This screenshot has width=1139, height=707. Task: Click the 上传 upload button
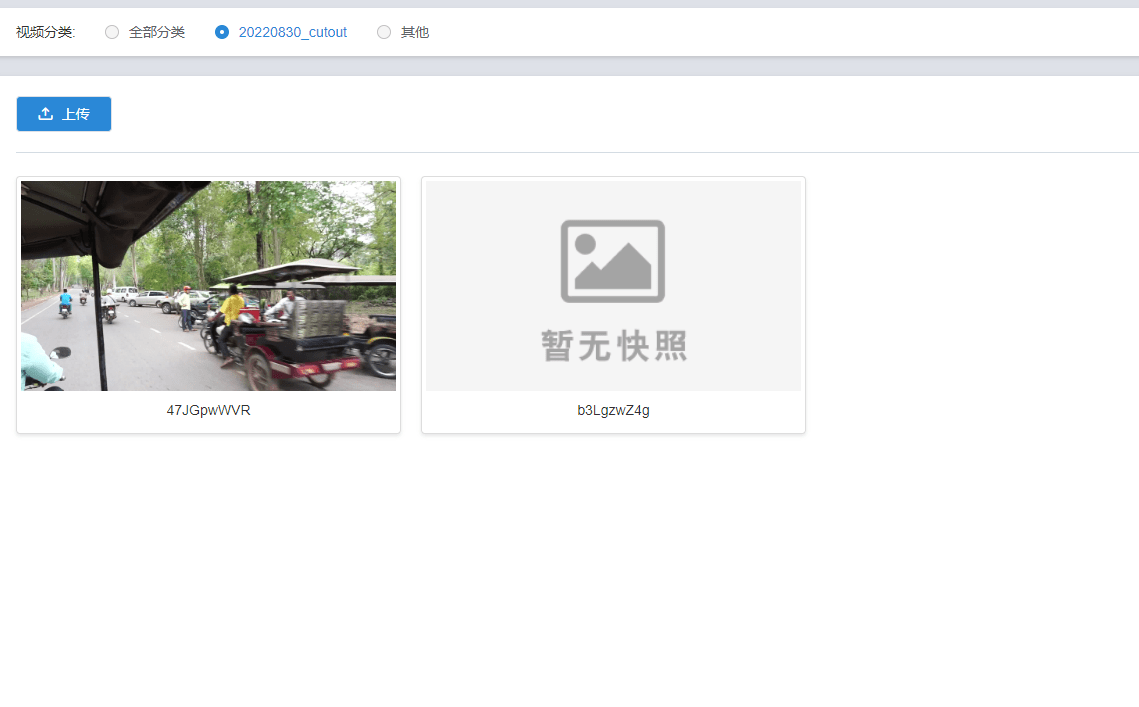pyautogui.click(x=64, y=114)
